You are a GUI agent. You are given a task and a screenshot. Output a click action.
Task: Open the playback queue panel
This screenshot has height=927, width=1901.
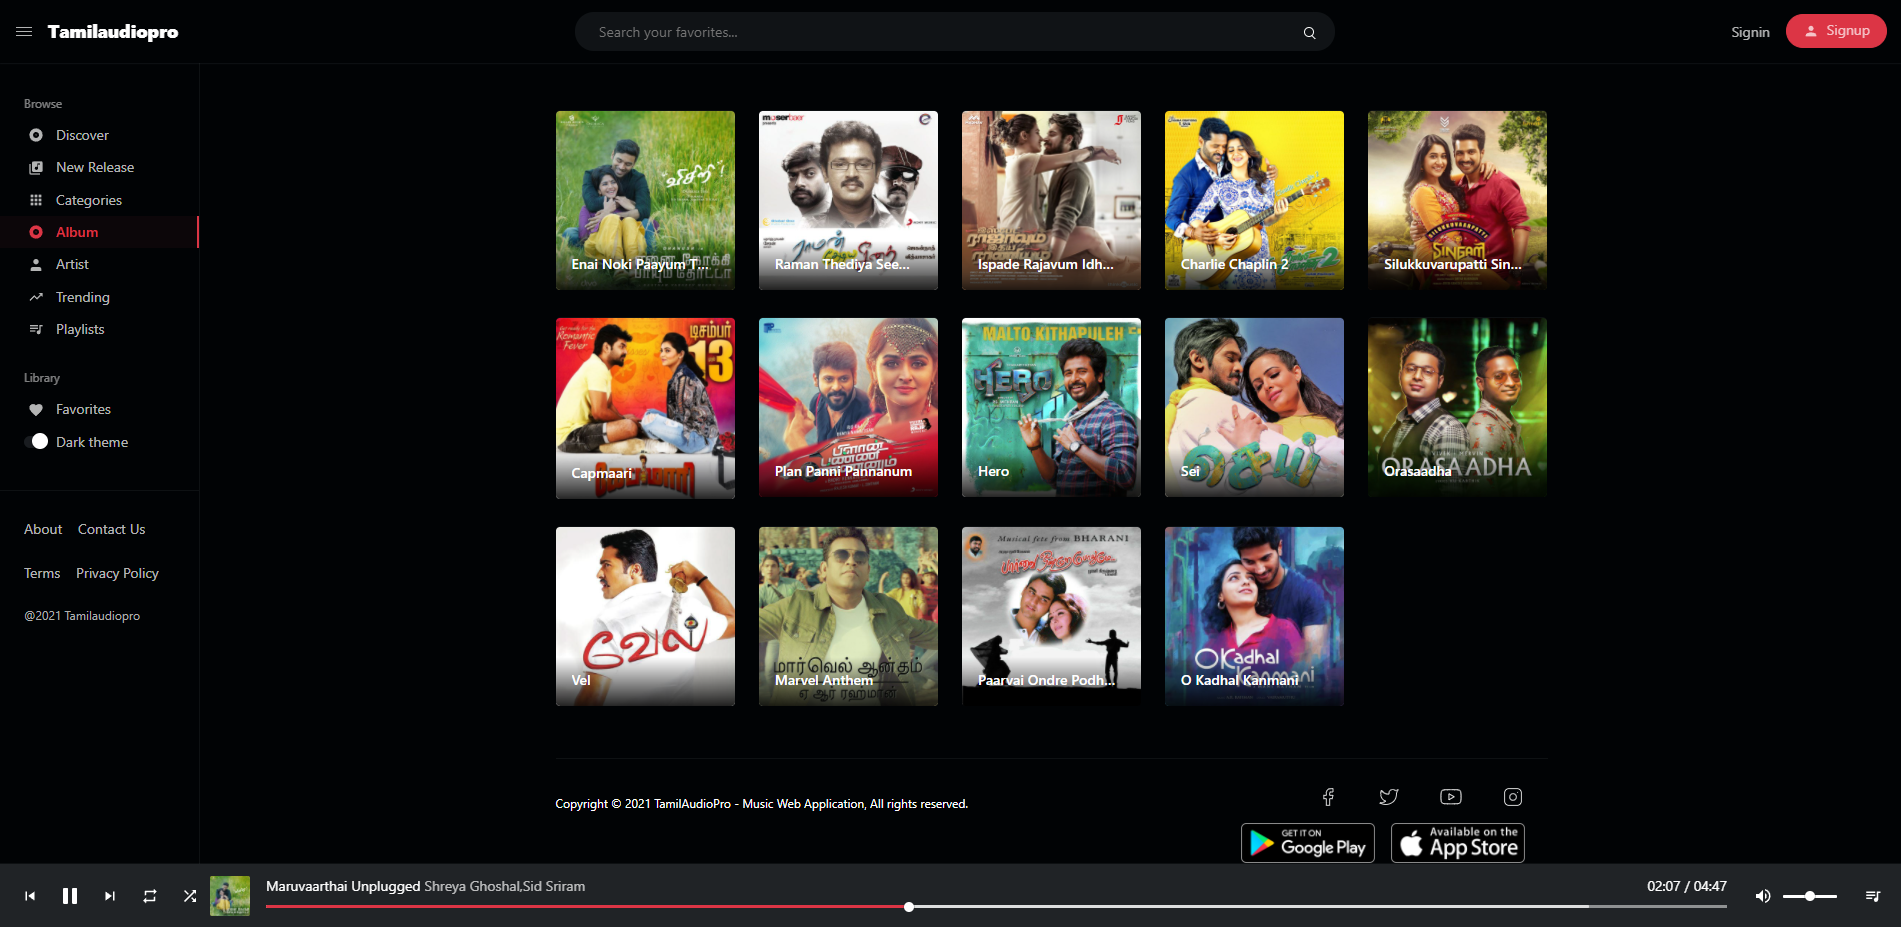[1873, 896]
